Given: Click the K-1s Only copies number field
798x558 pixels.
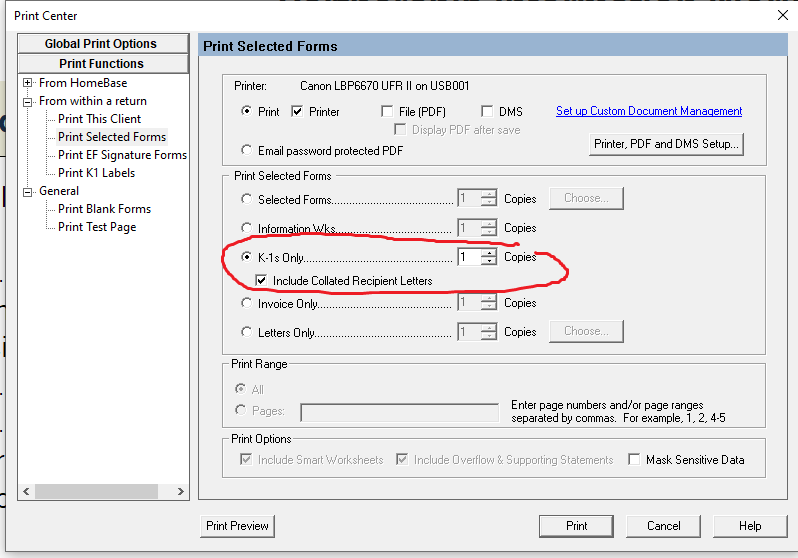Looking at the screenshot, I should point(468,257).
